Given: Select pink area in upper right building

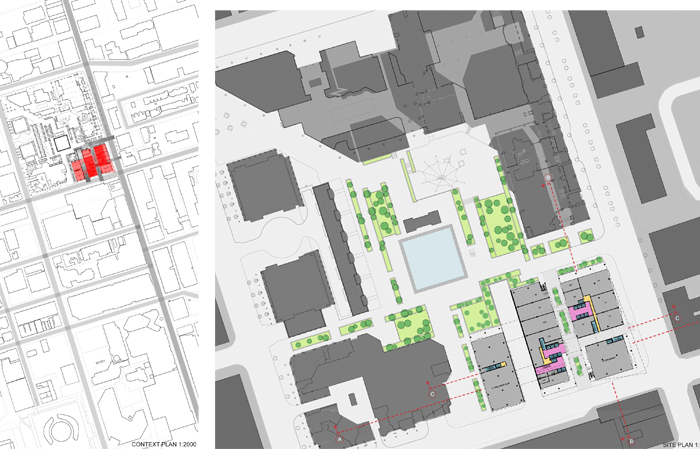Looking at the screenshot, I should pyautogui.click(x=580, y=312).
